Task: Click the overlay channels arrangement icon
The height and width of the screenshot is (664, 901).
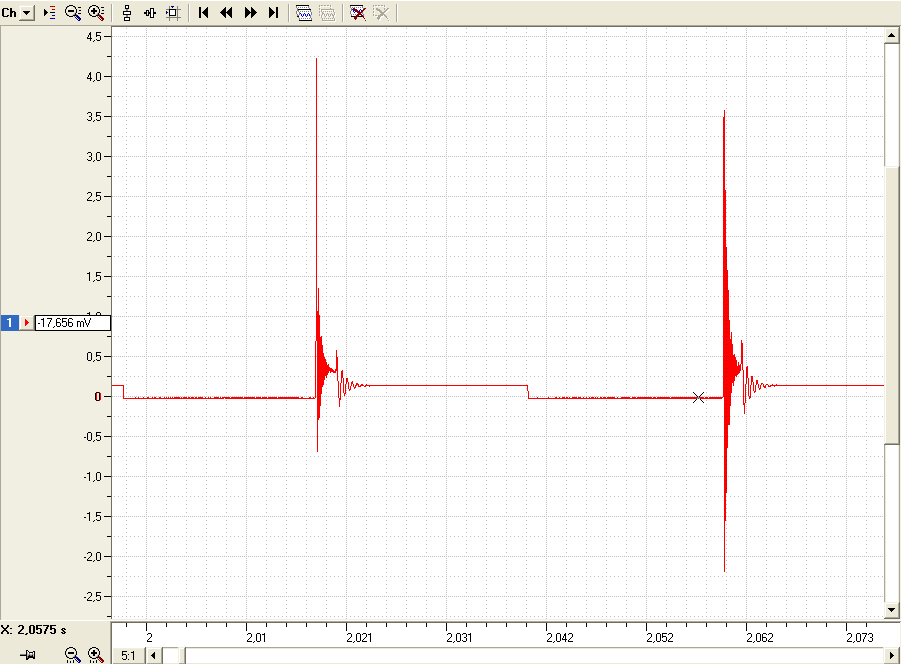Action: click(150, 13)
